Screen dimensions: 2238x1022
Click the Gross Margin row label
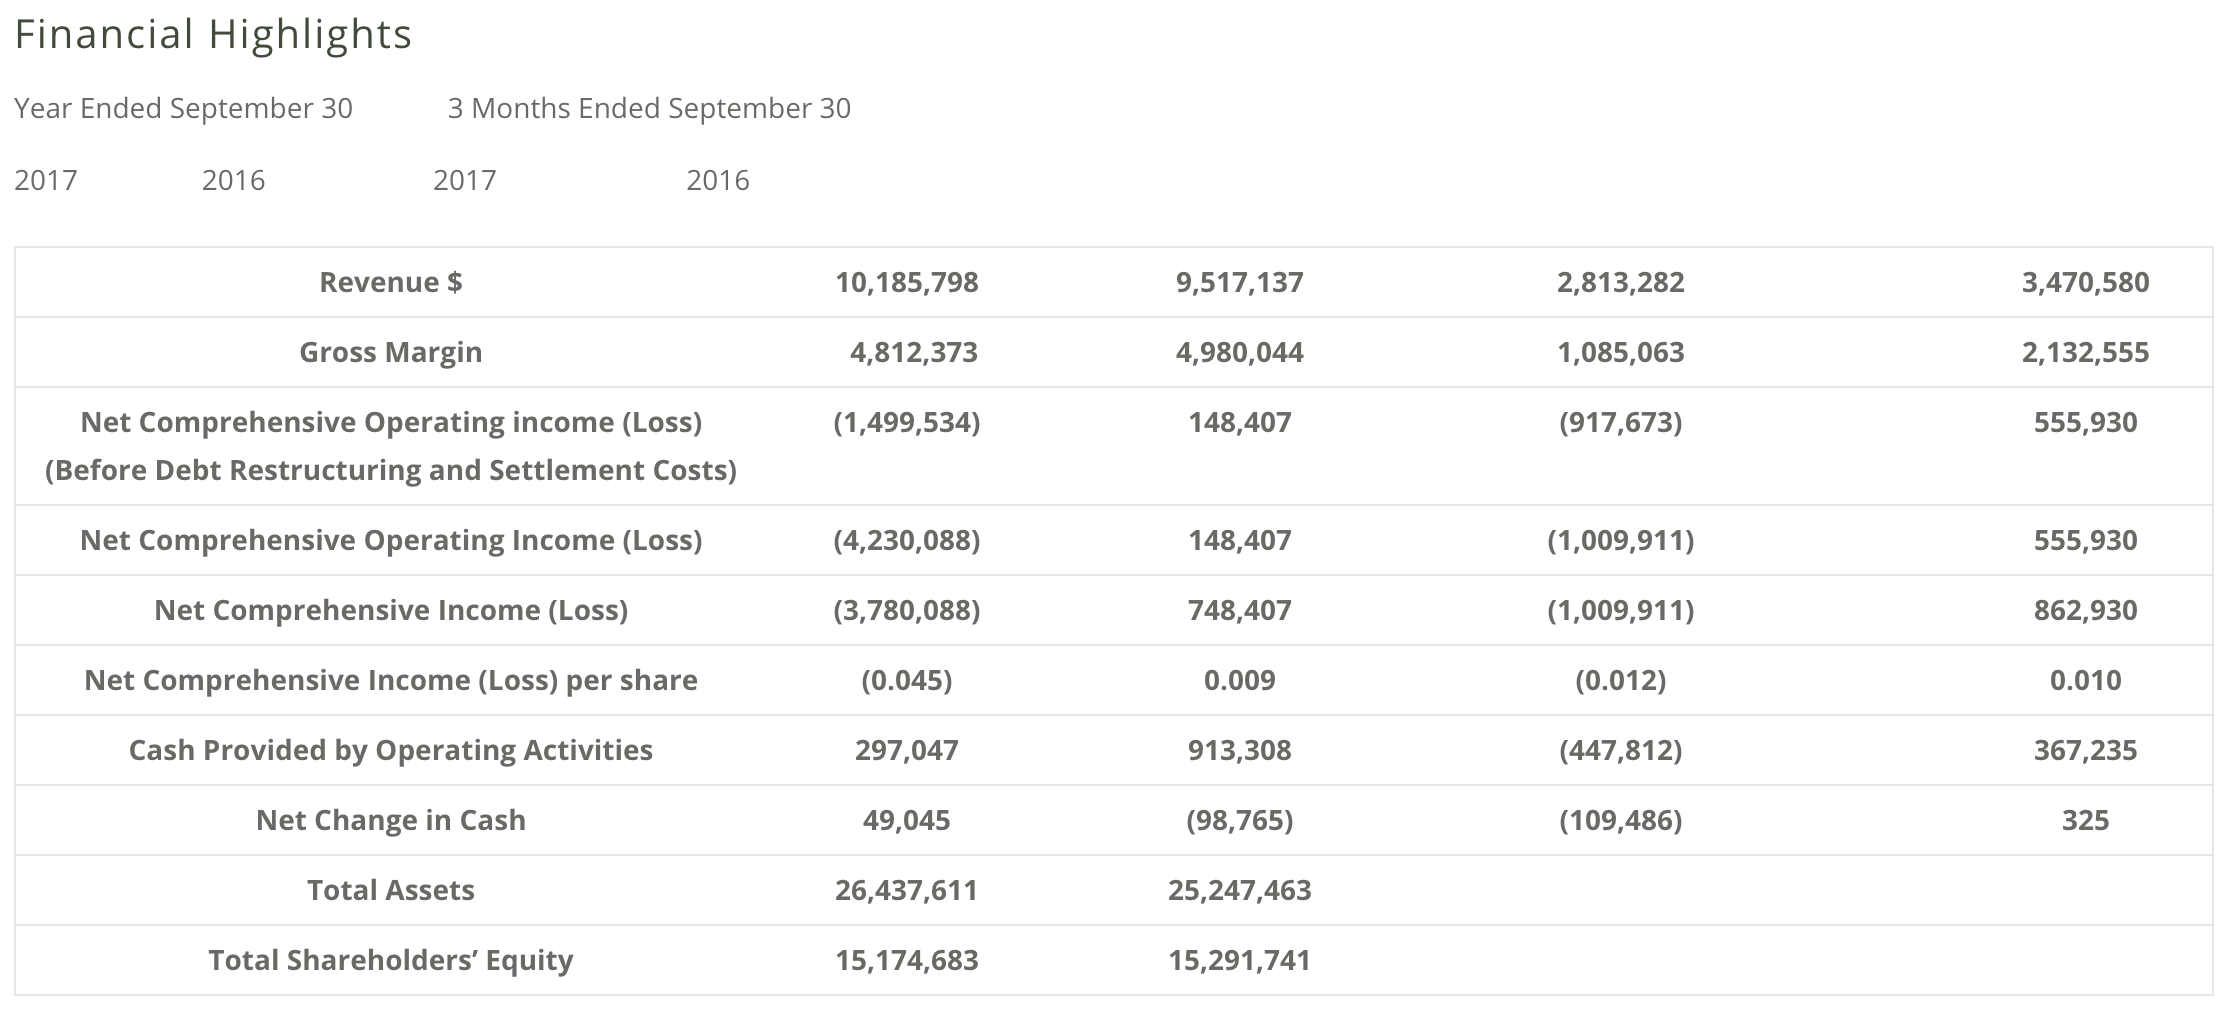[390, 352]
